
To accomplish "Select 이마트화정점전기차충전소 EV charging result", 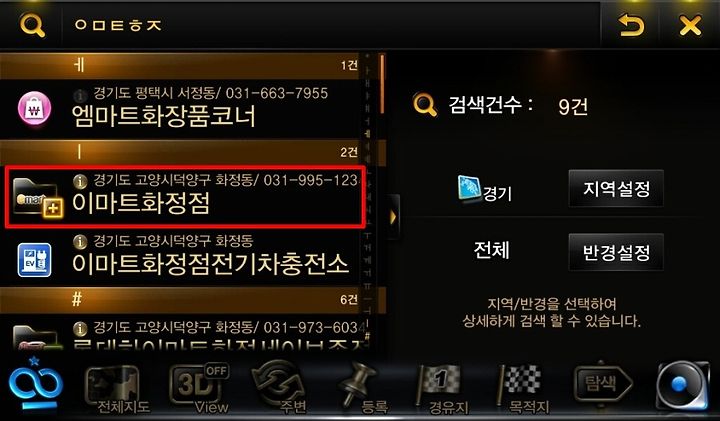I will click(184, 258).
